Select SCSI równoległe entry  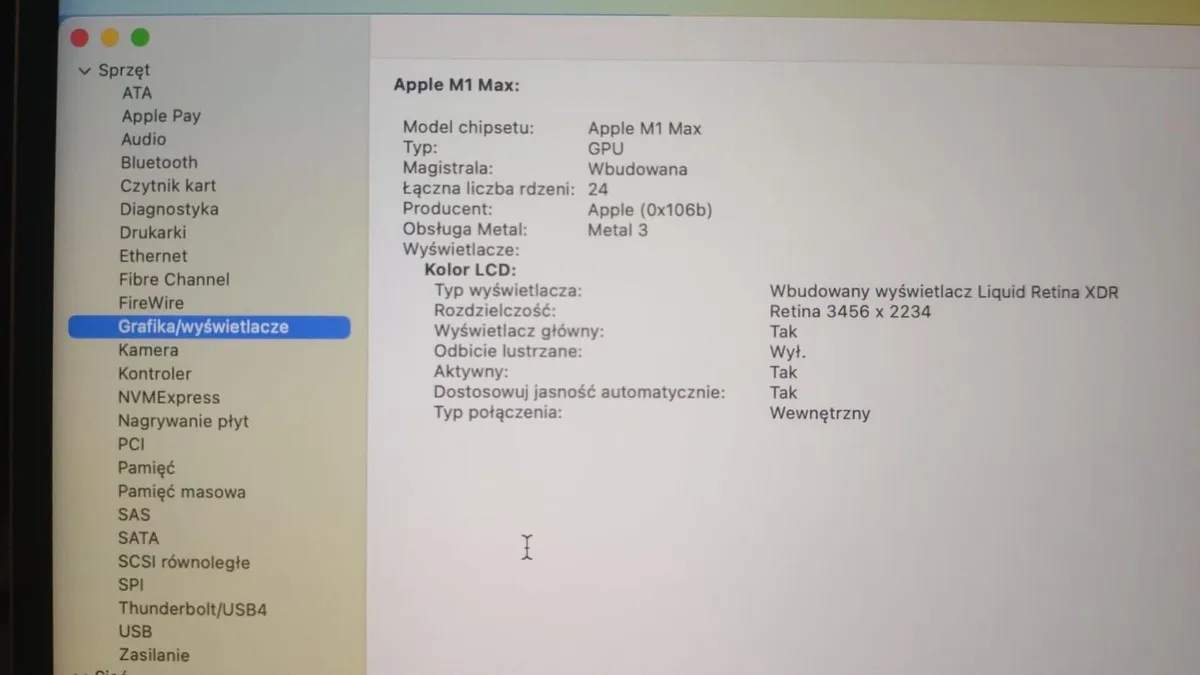[184, 562]
